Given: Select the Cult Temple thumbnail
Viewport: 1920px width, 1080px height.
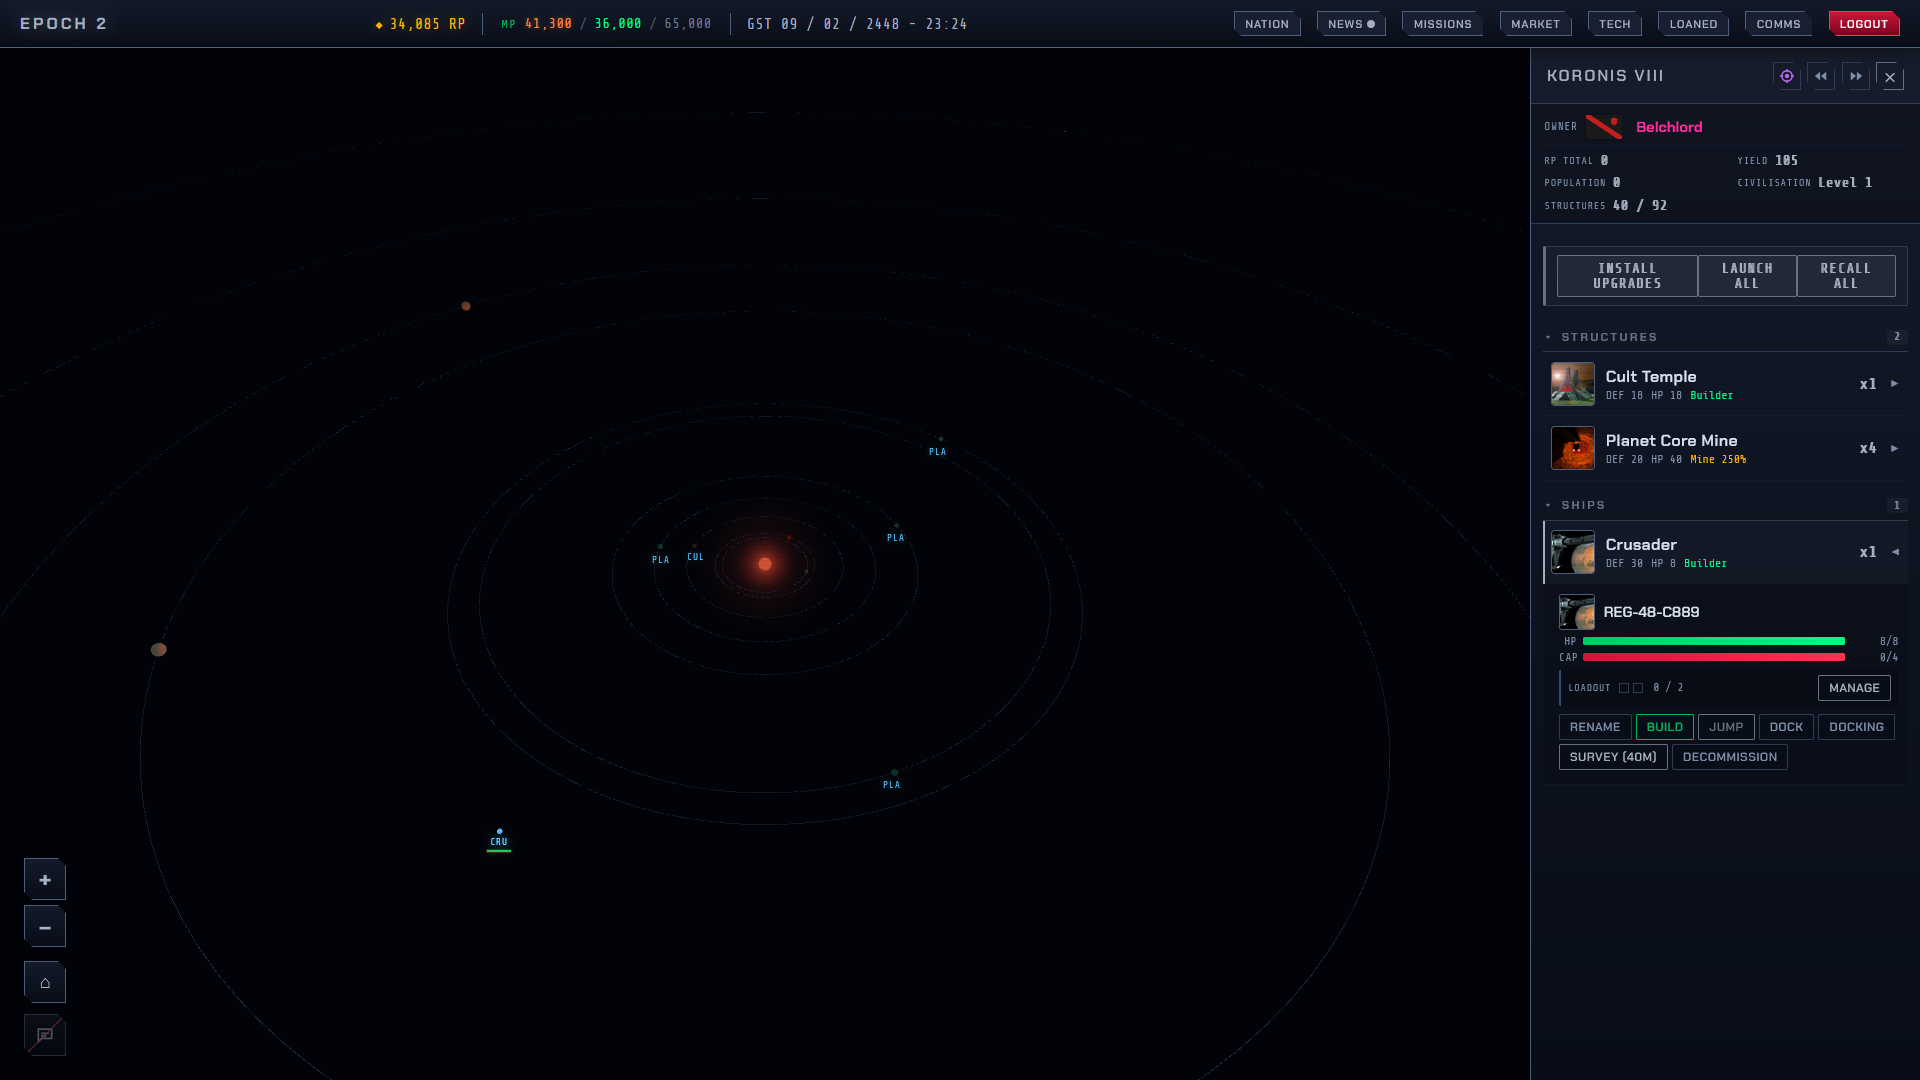Looking at the screenshot, I should 1573,384.
